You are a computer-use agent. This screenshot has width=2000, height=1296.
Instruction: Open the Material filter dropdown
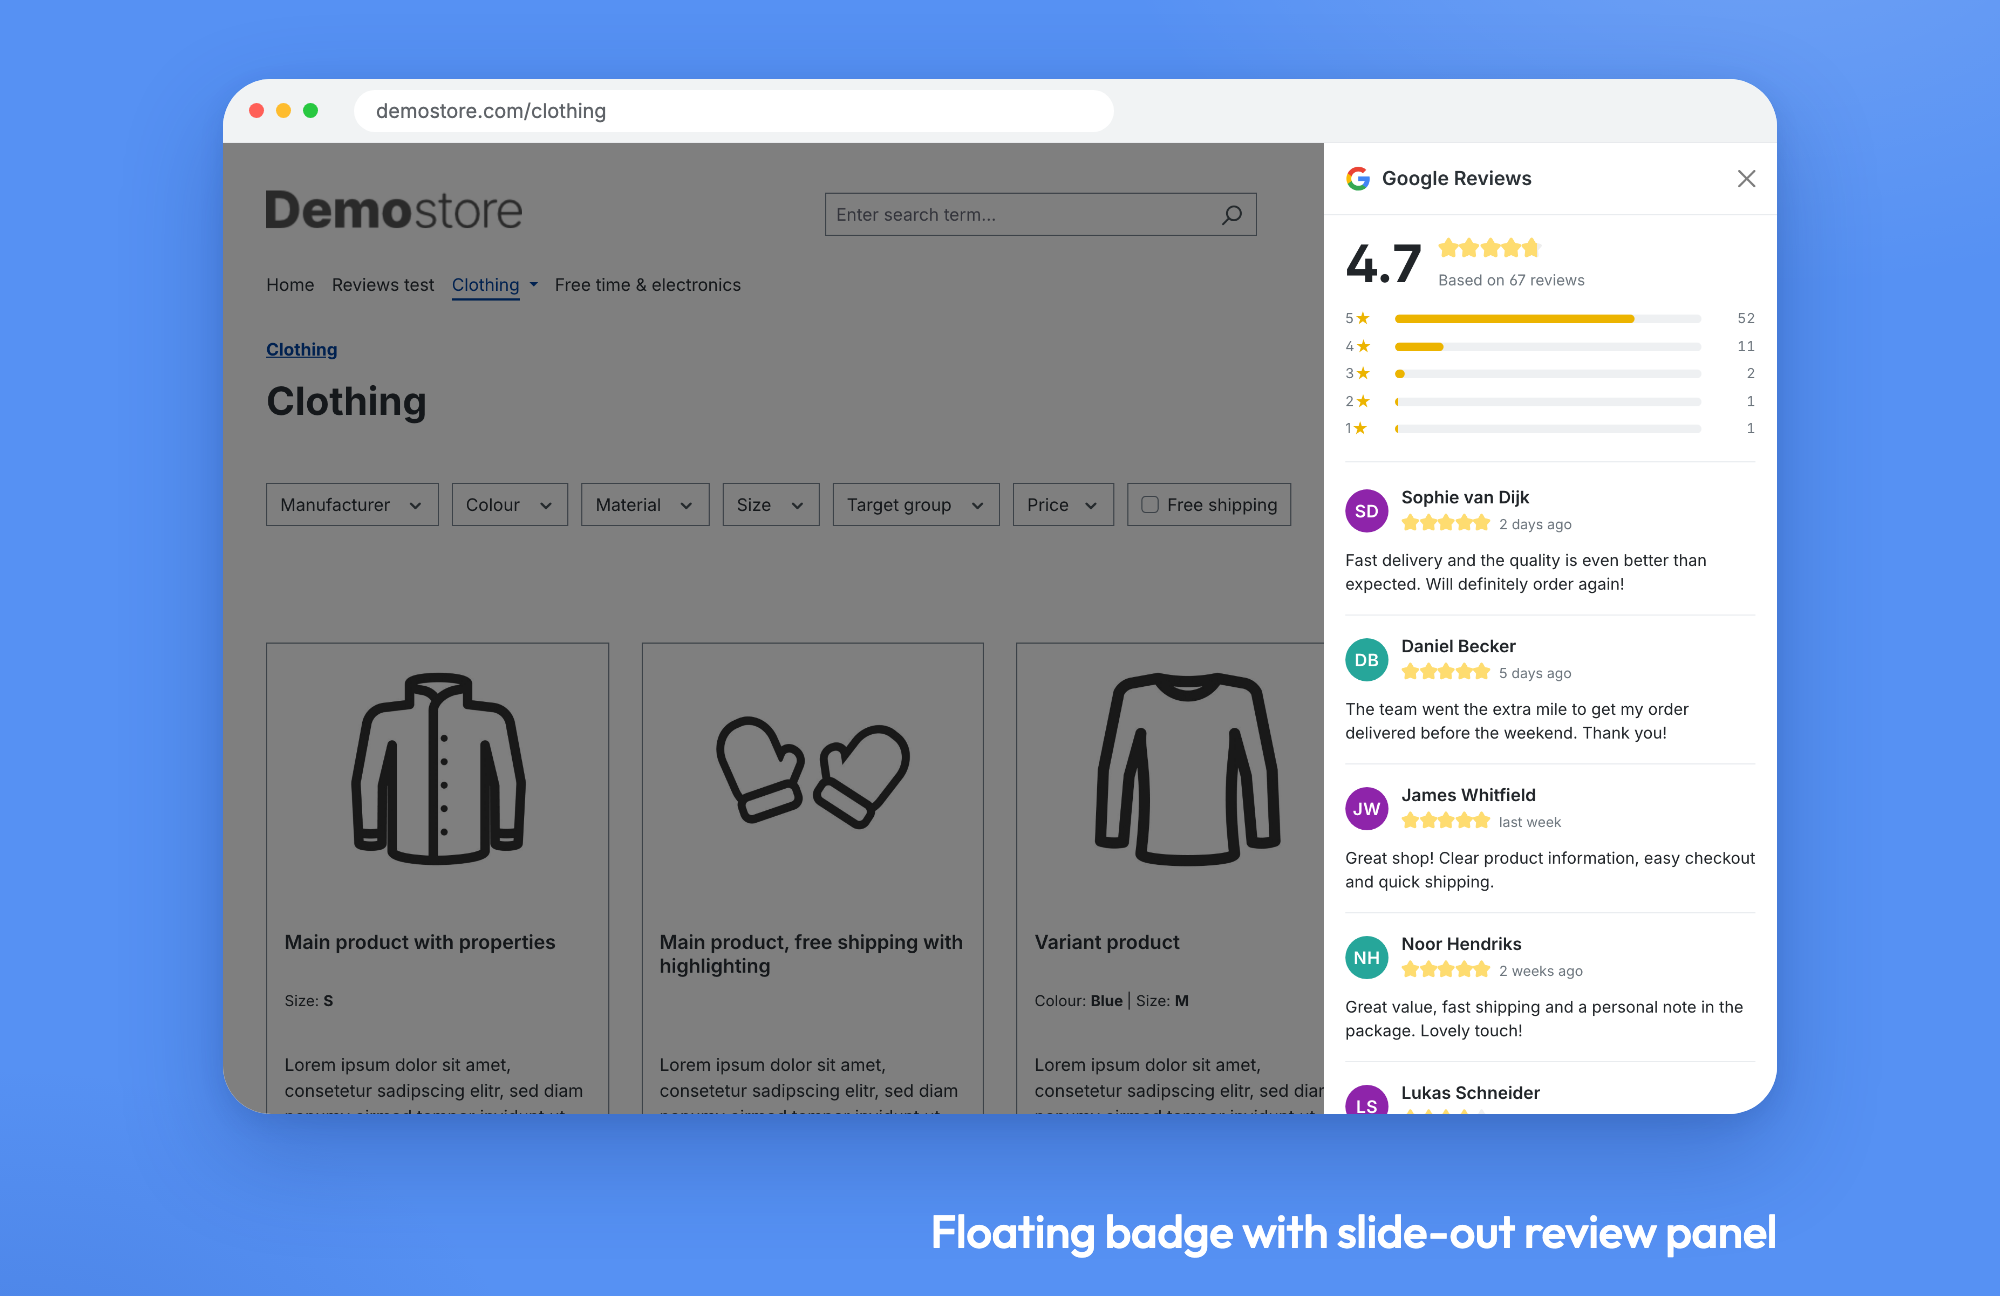(x=645, y=505)
